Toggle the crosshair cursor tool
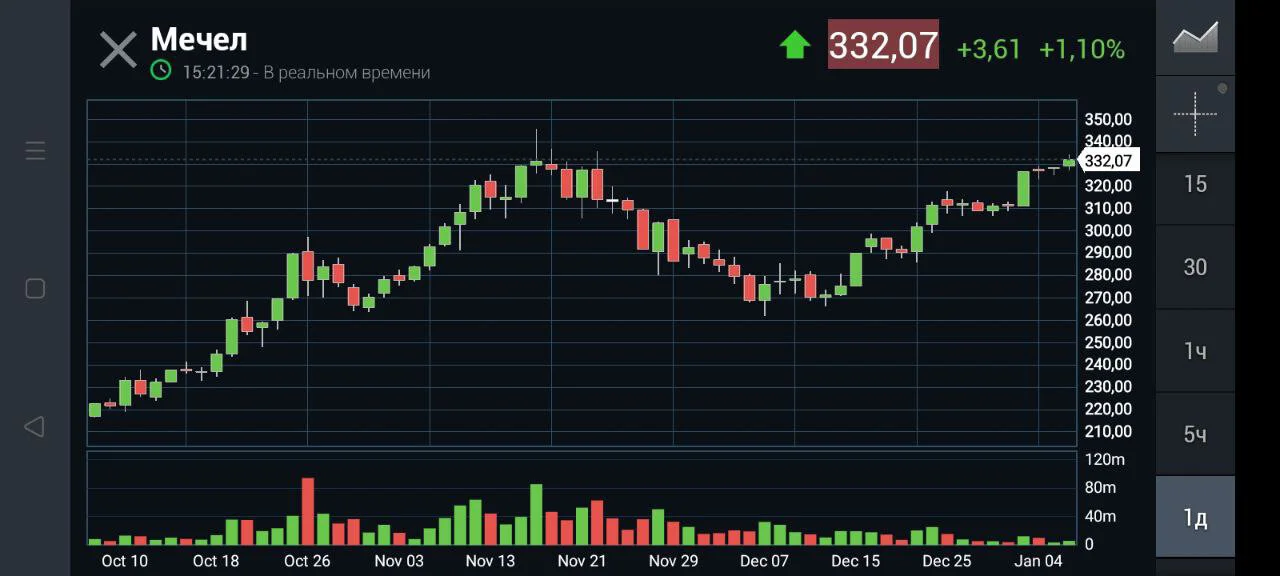 [x=1195, y=114]
